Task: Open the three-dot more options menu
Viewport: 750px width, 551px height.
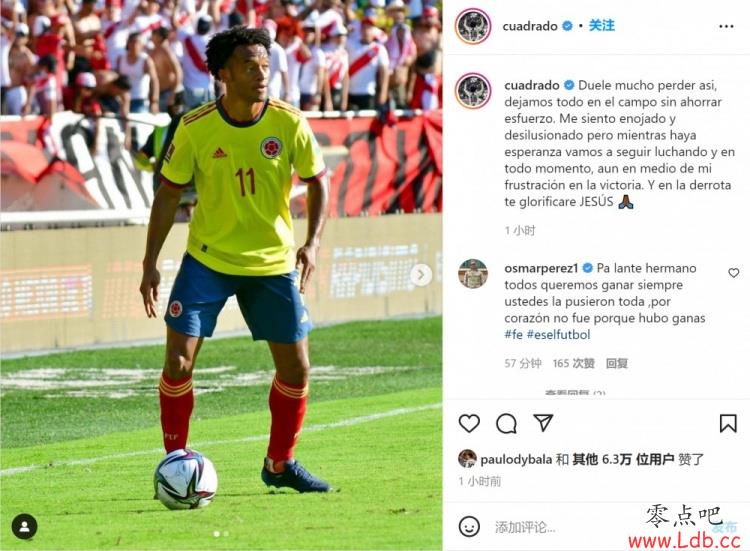Action: pyautogui.click(x=726, y=26)
